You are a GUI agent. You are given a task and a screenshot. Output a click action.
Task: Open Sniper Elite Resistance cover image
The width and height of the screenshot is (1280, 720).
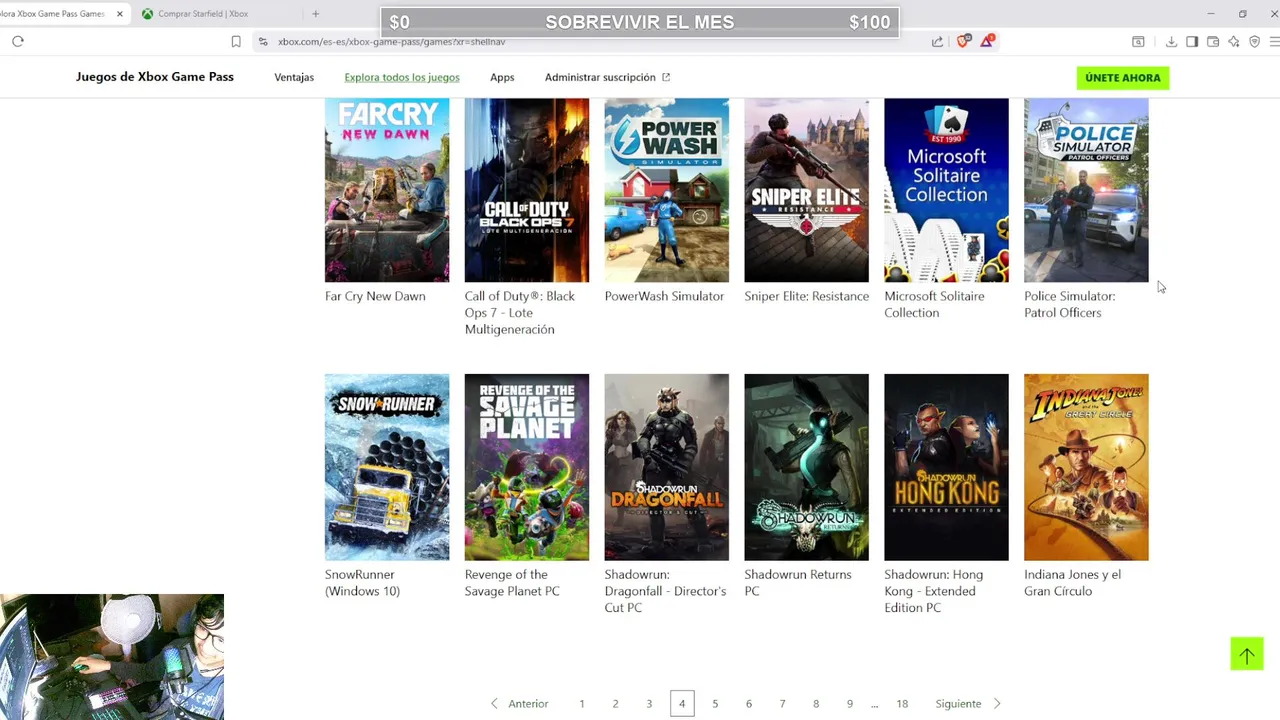point(807,190)
